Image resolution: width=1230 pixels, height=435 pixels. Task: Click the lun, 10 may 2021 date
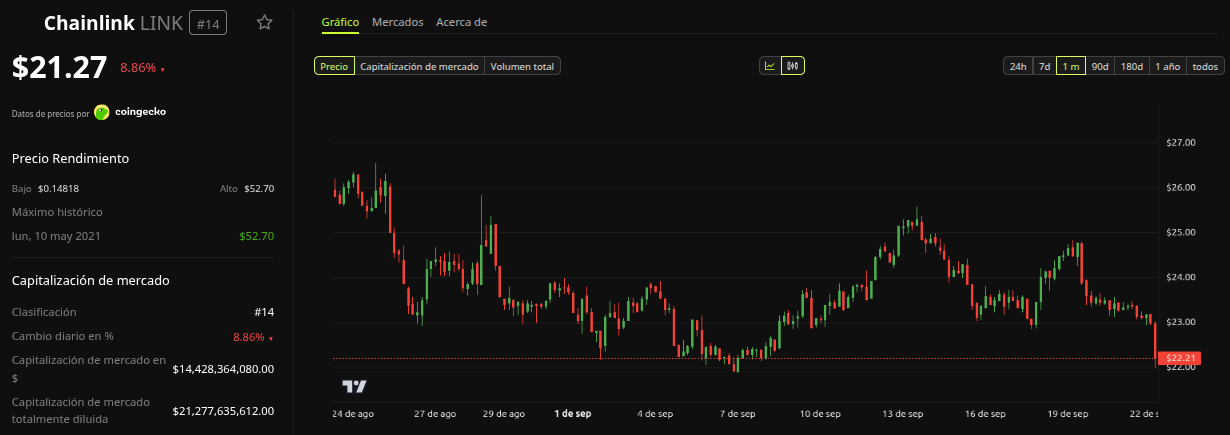[x=54, y=236]
